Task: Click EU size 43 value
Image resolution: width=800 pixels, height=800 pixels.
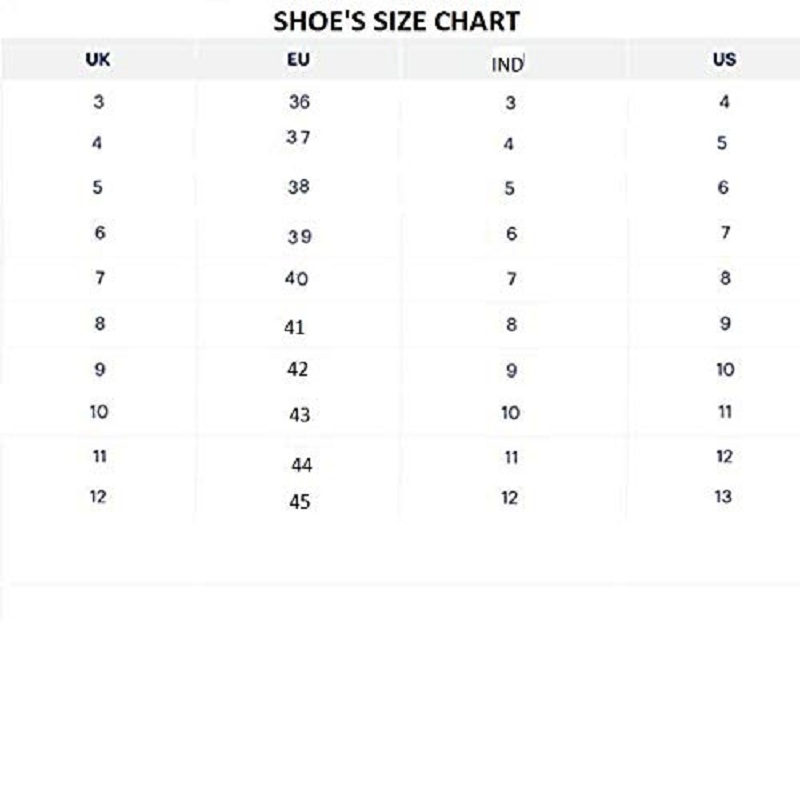Action: point(299,415)
